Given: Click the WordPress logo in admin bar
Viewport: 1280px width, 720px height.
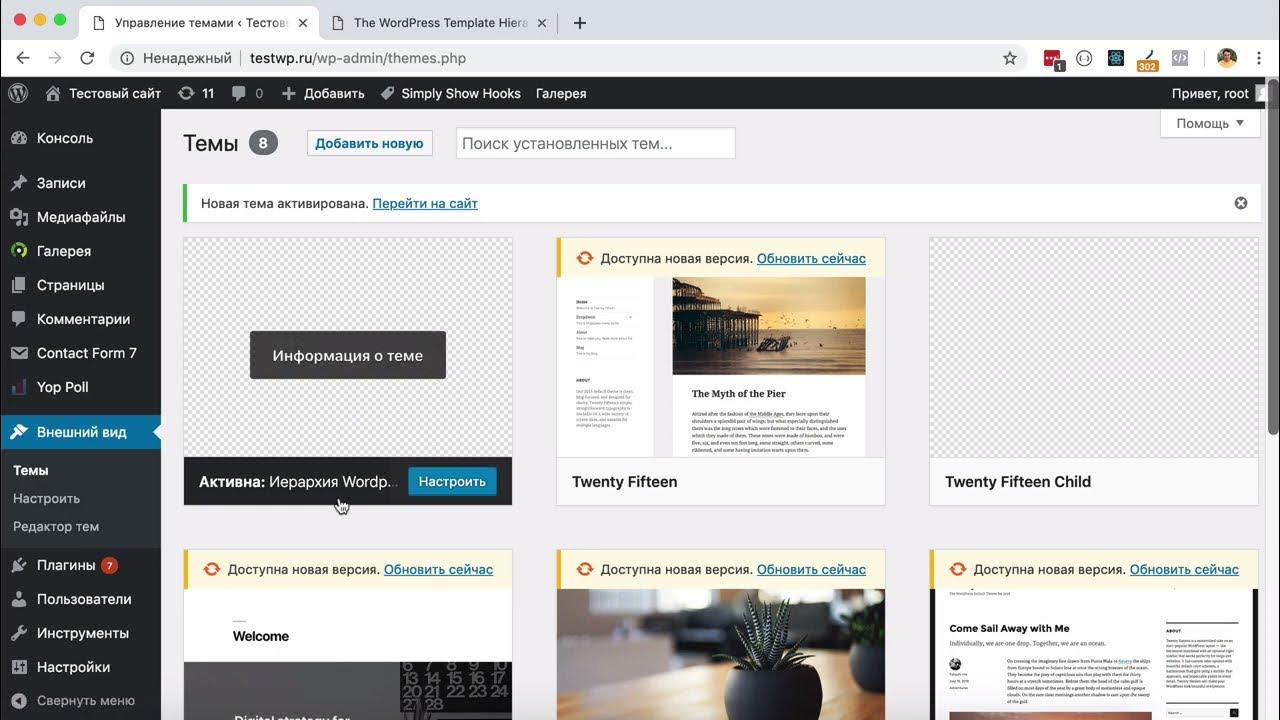Looking at the screenshot, I should tap(18, 93).
